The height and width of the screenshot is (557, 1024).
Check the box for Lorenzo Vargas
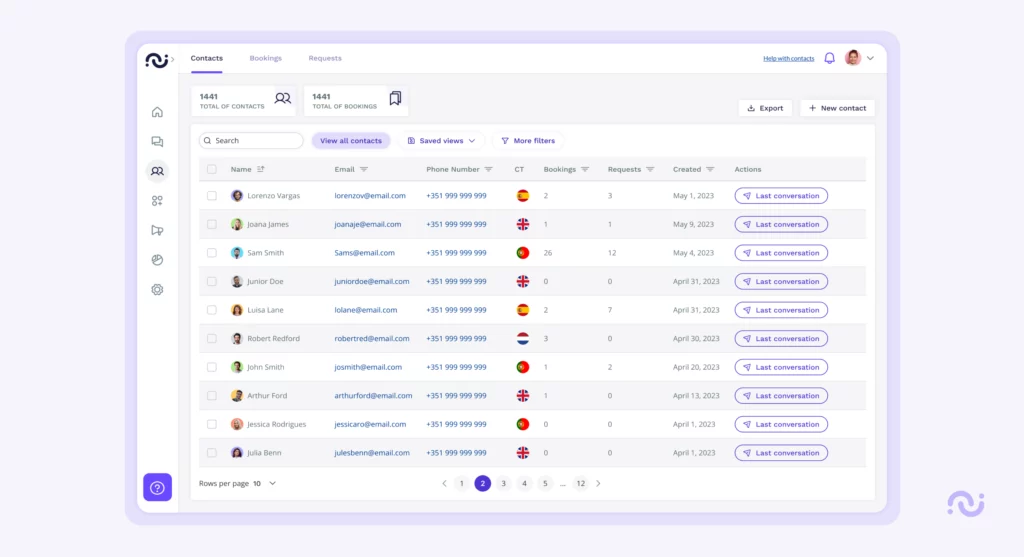click(x=212, y=196)
